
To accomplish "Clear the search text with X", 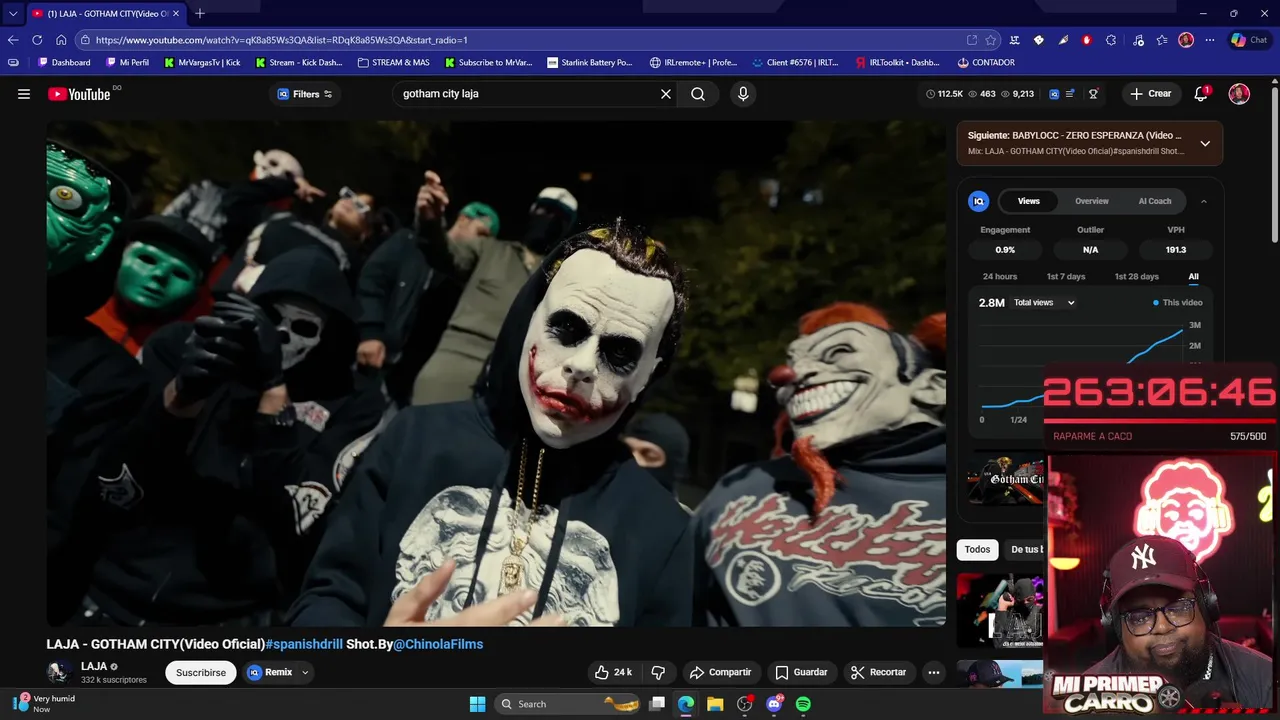I will click(x=666, y=94).
